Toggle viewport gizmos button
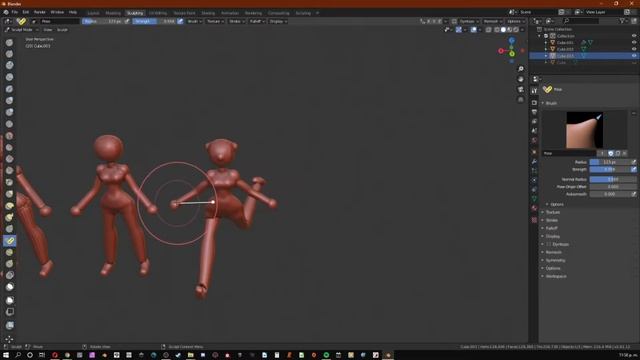The image size is (640, 360). pos(459,30)
